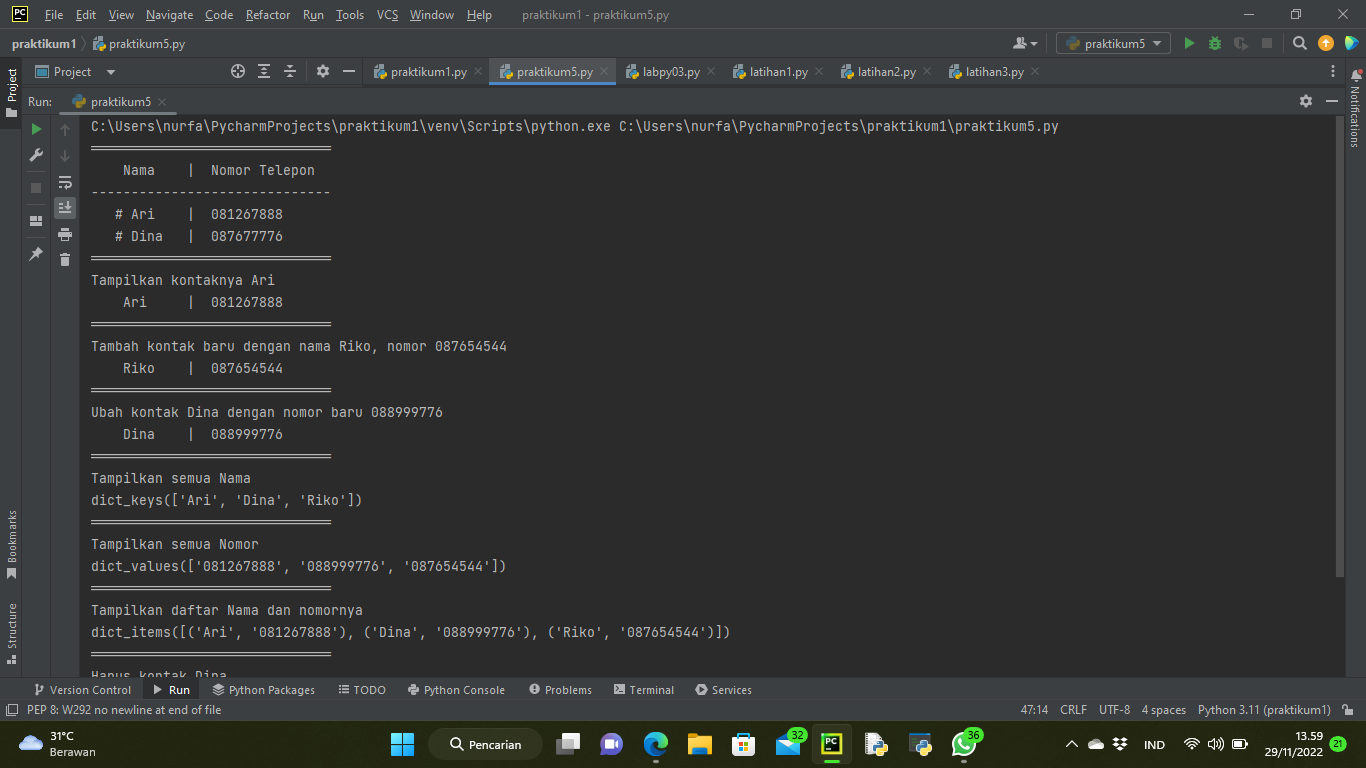This screenshot has height=768, width=1366.
Task: Open run configuration settings via wrench icon
Action: (35, 156)
